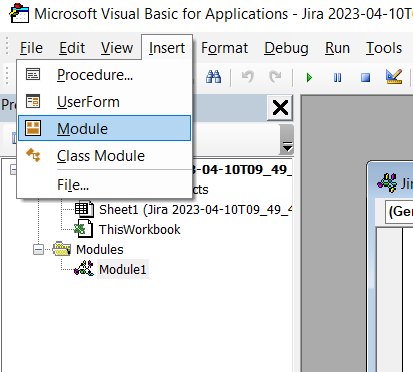Close the Project Explorer panel
Screen dimensions: 413x372
point(280,108)
